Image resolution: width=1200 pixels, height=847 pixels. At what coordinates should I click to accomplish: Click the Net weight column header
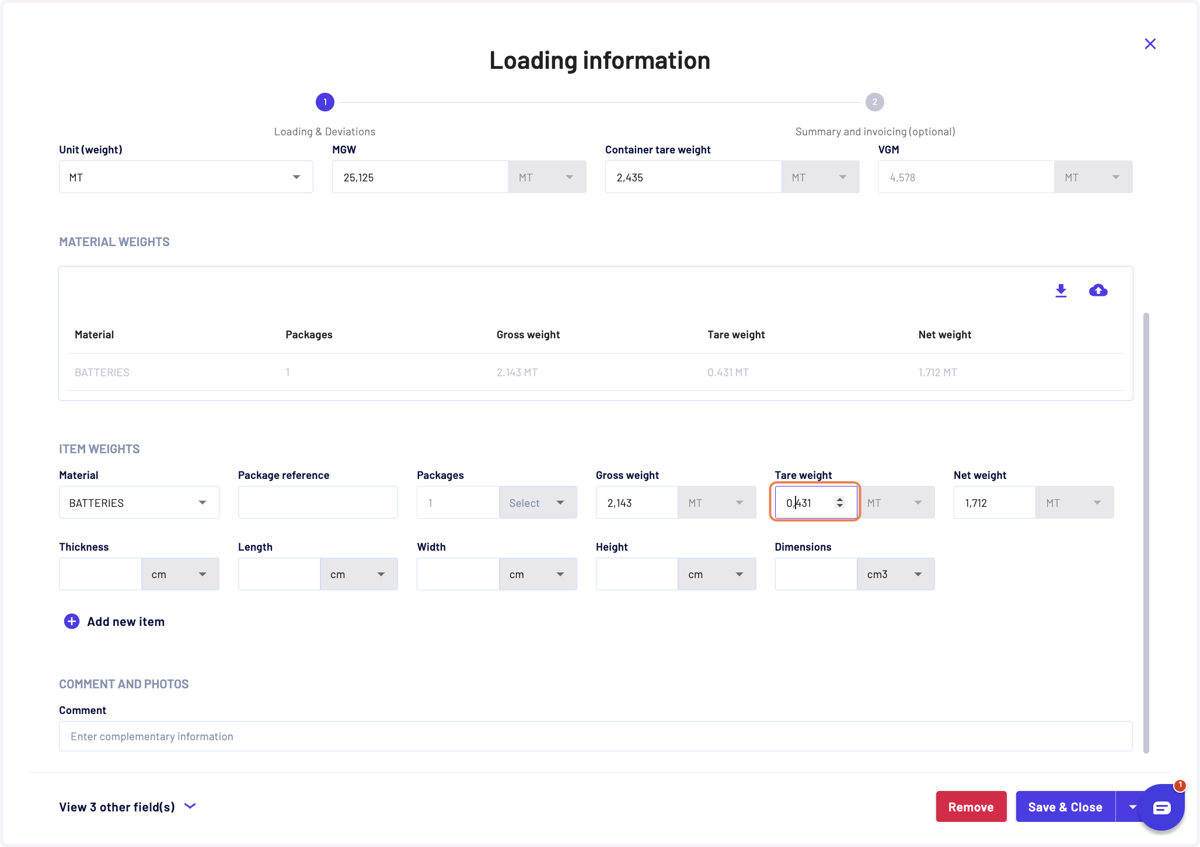click(945, 335)
